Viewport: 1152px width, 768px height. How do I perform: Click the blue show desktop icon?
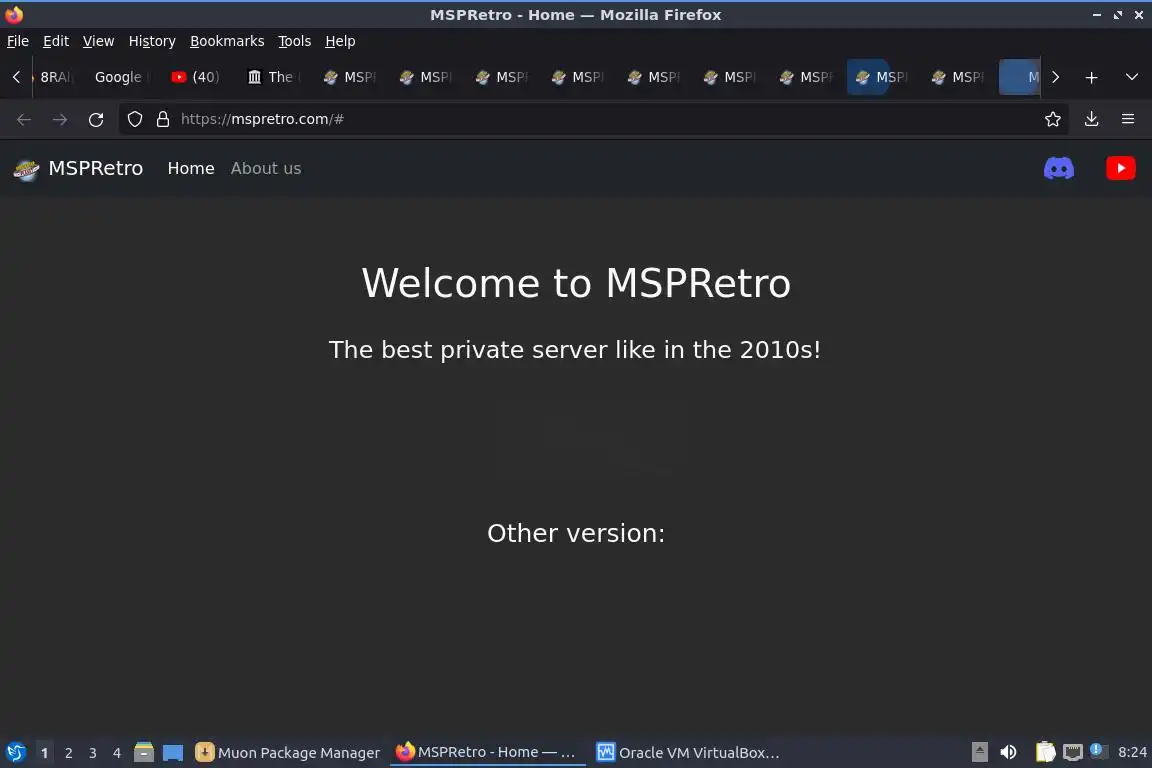(173, 753)
